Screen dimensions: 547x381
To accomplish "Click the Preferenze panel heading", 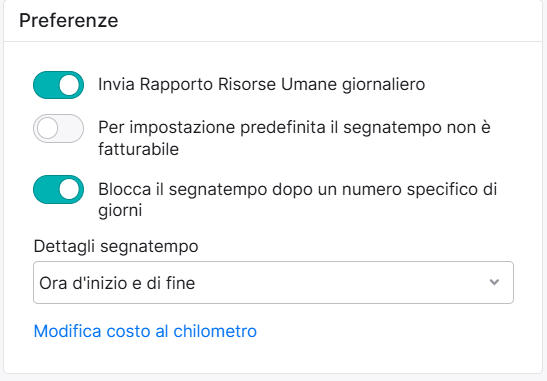I will coord(68,20).
